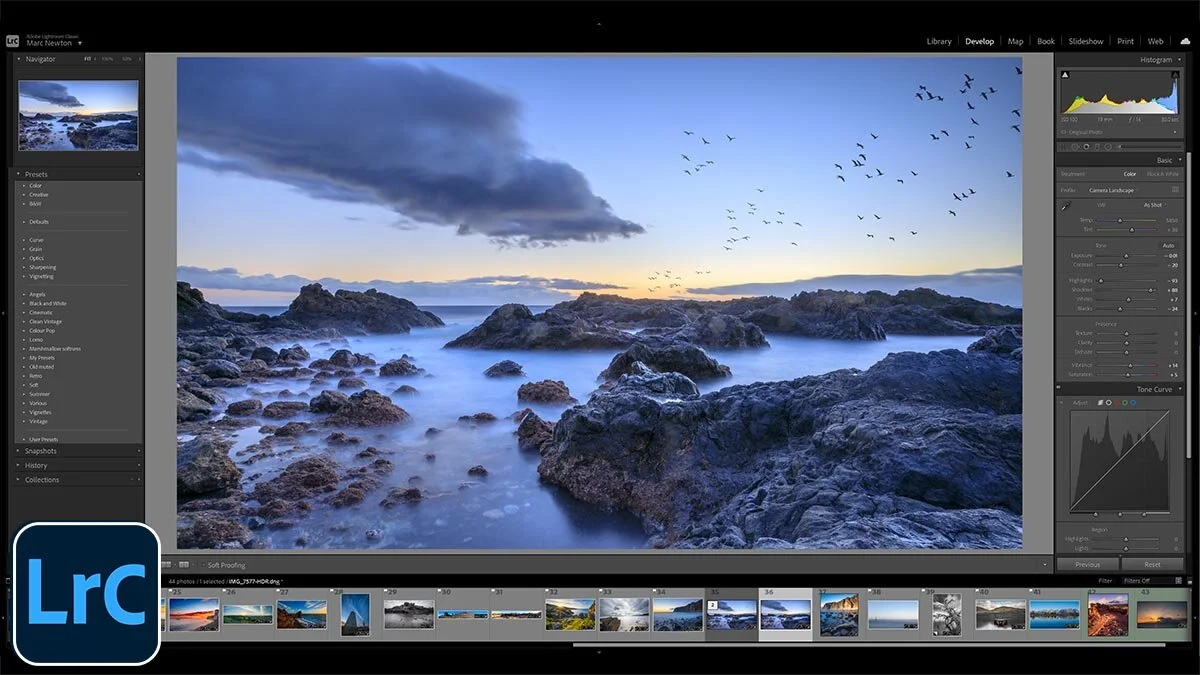The height and width of the screenshot is (675, 1200).
Task: Expand the Collections panel
Action: pyautogui.click(x=40, y=479)
